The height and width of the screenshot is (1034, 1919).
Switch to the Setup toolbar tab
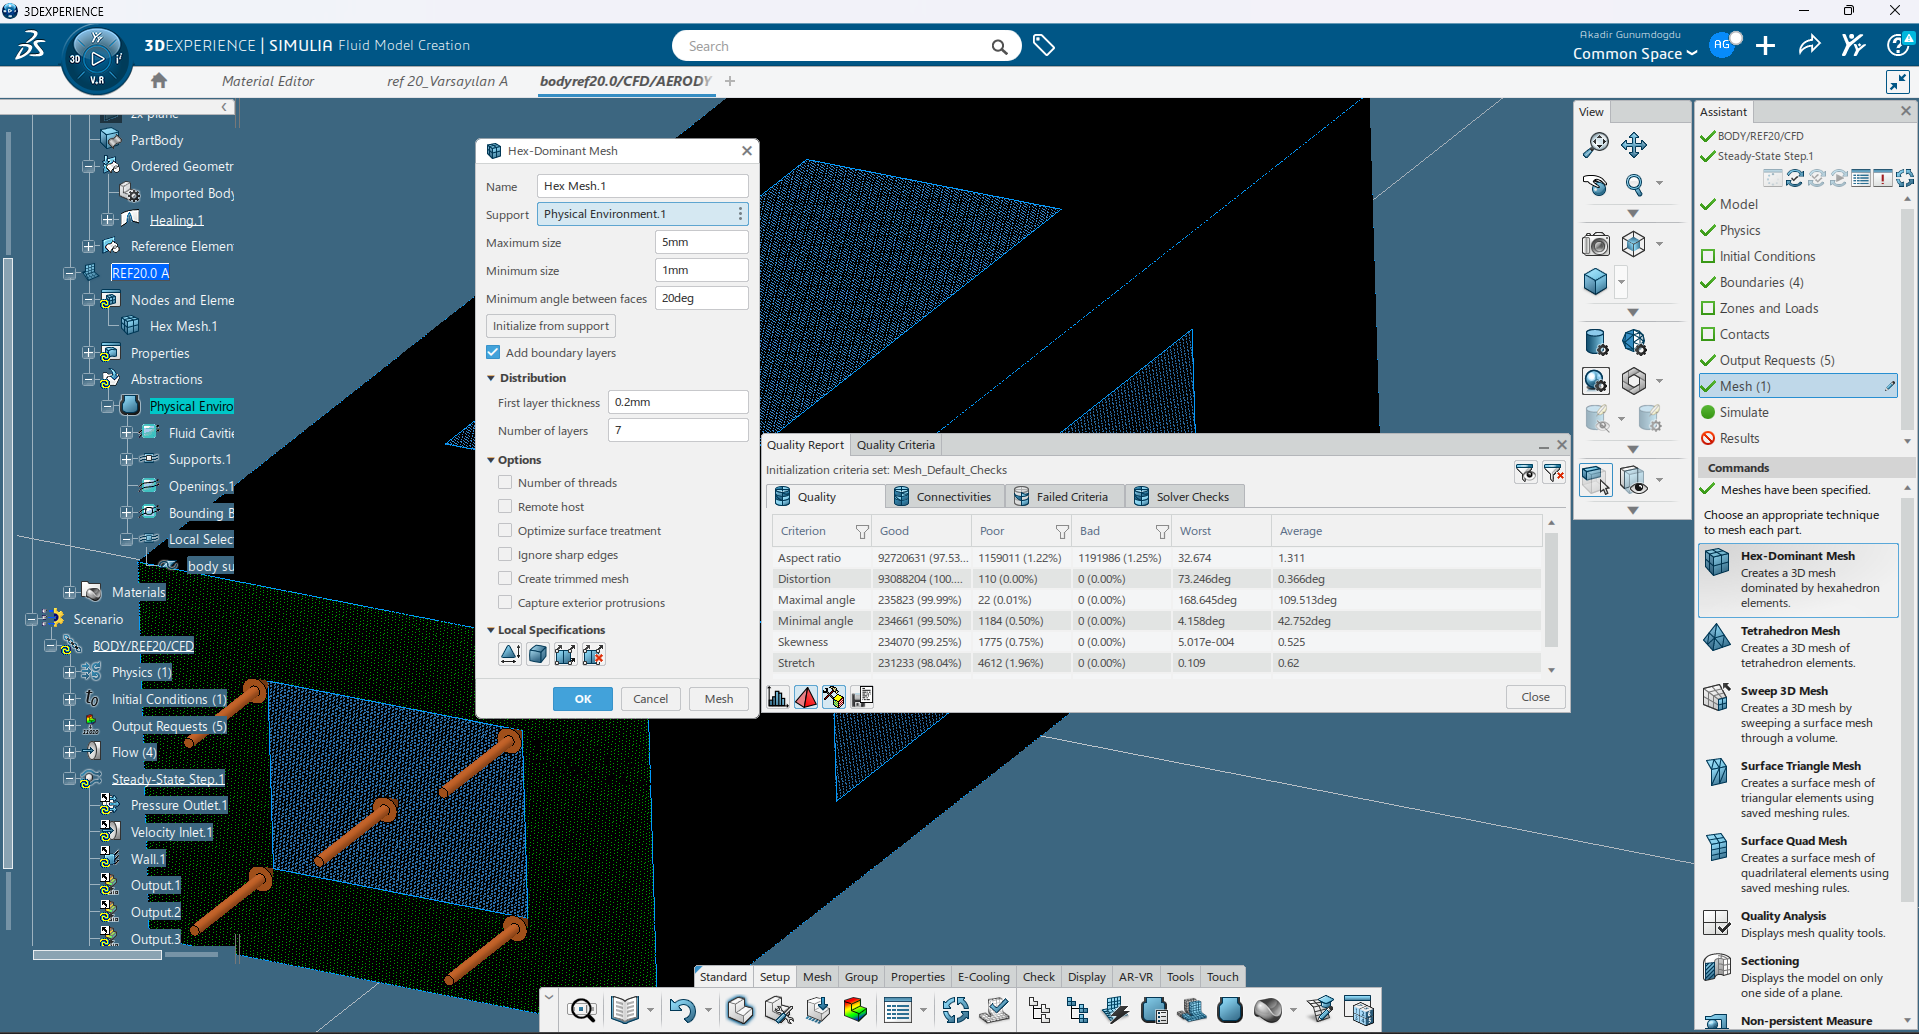pyautogui.click(x=775, y=977)
